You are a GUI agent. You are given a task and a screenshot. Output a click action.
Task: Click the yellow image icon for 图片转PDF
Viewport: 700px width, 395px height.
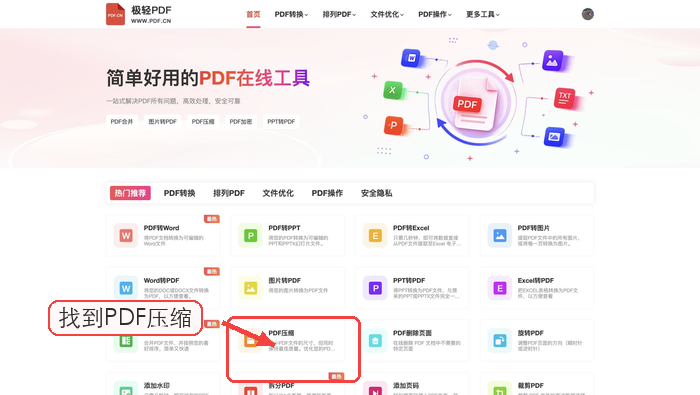(250, 288)
